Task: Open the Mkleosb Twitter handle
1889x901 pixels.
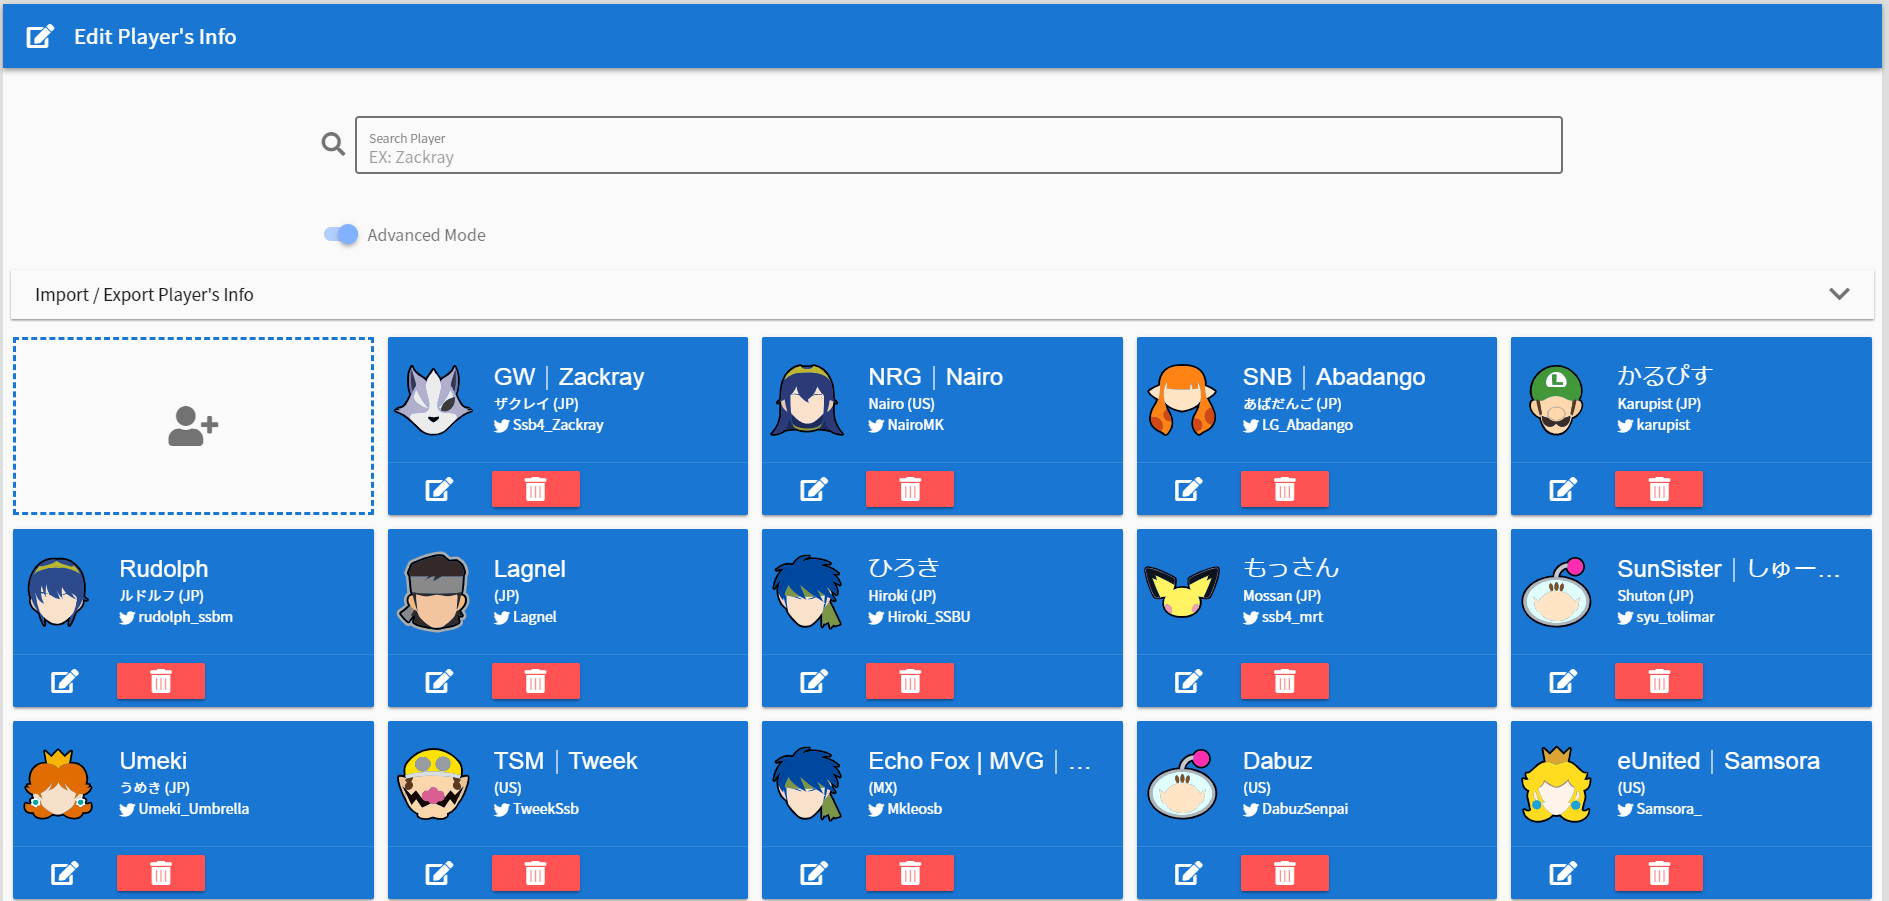Action: click(x=905, y=809)
